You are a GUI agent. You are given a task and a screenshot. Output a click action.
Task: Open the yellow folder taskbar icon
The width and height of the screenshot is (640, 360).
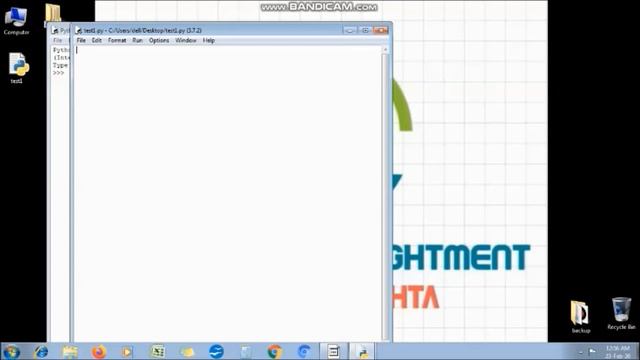(187, 351)
